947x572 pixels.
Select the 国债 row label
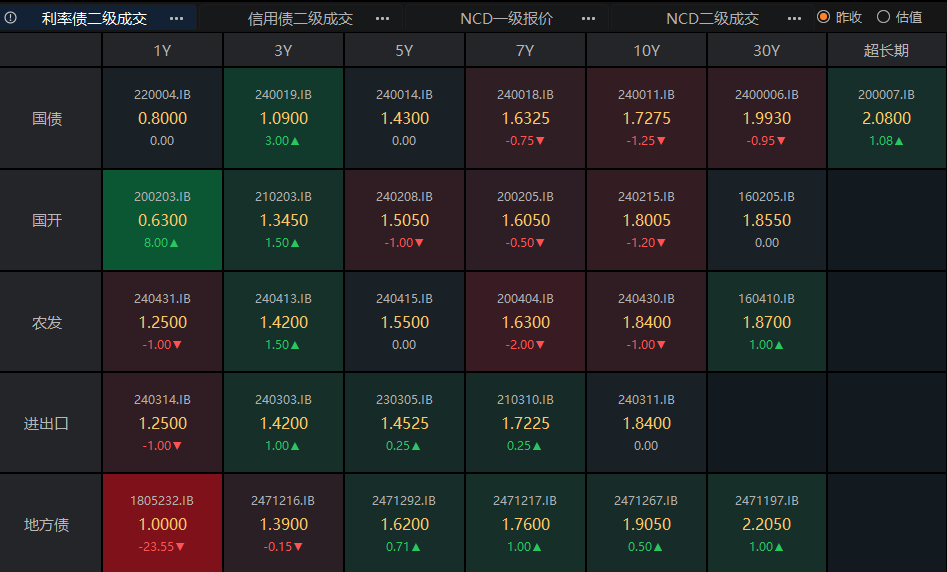[x=47, y=119]
